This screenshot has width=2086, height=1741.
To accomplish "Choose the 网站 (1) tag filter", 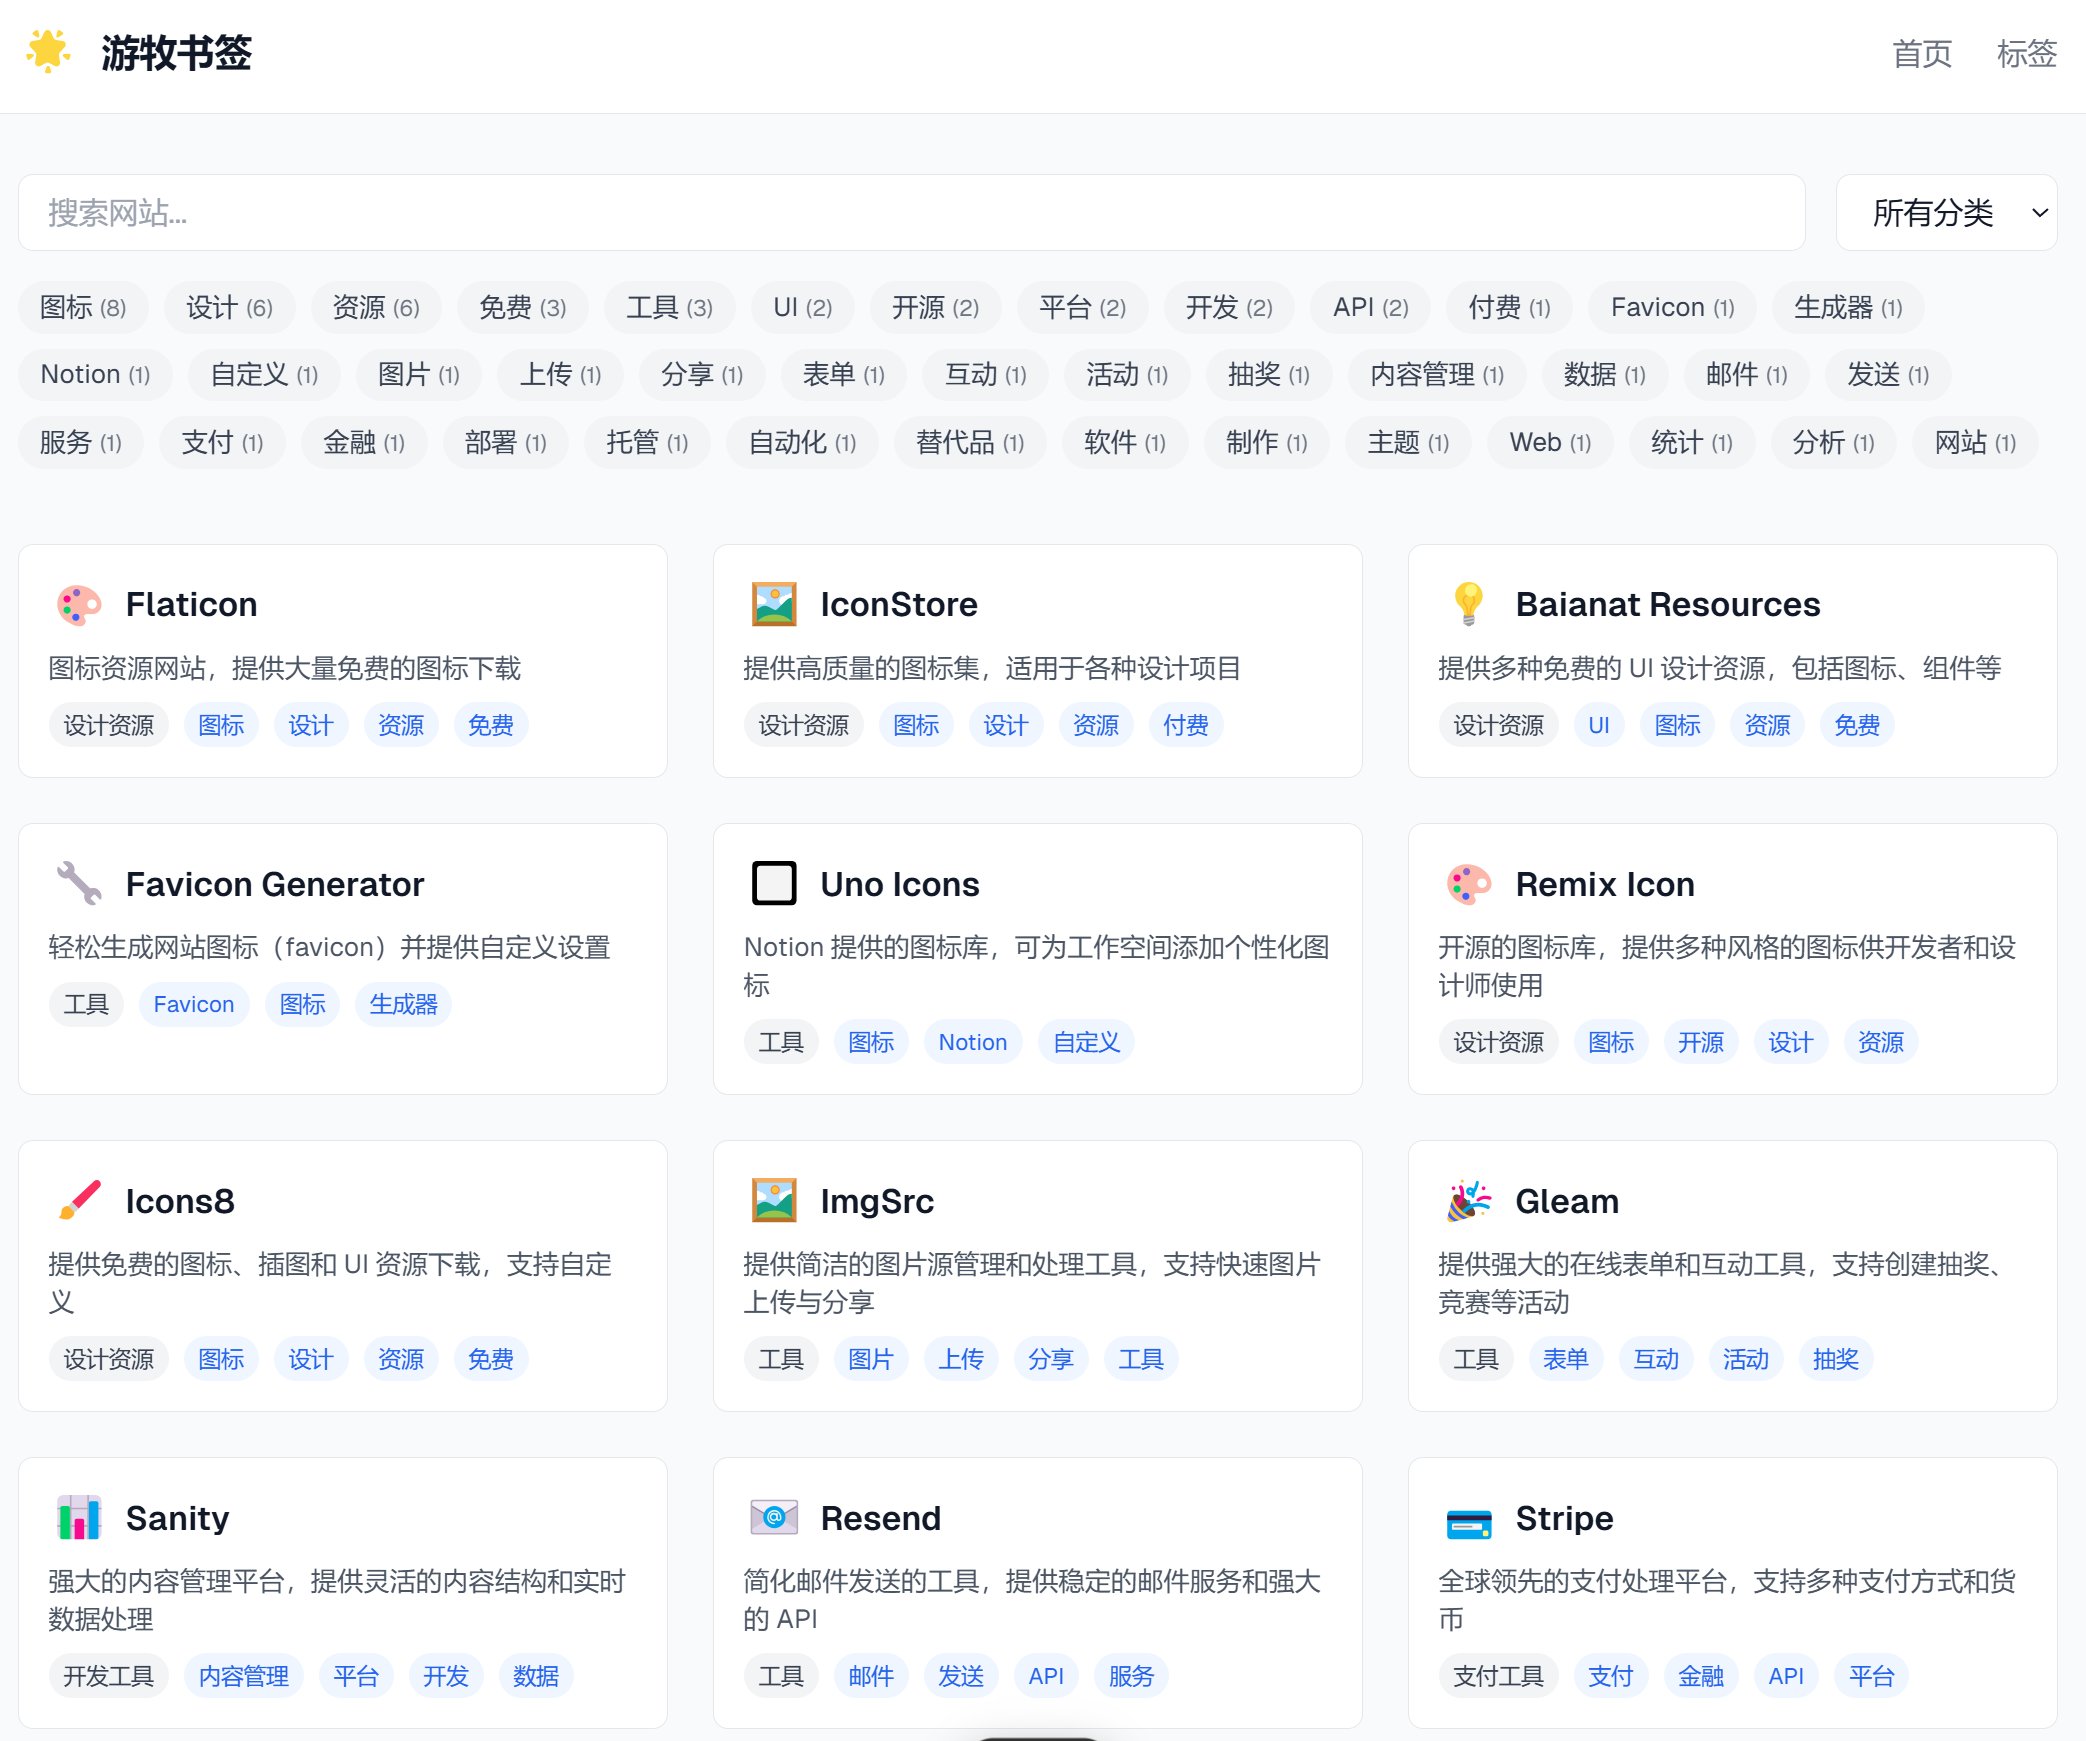I will click(1975, 442).
